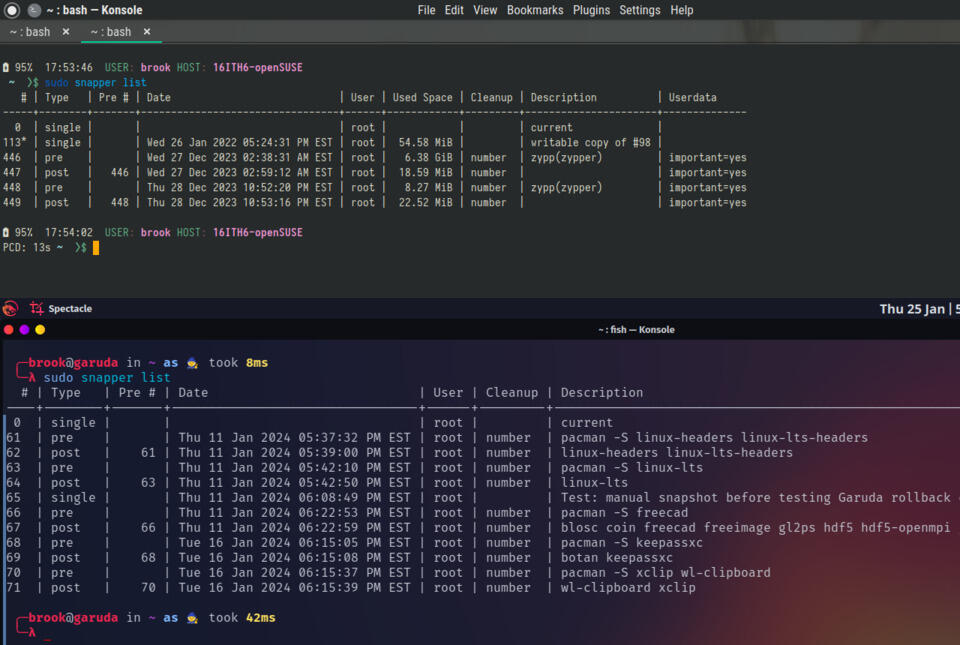Click 'Description' header in fish window

tap(602, 392)
